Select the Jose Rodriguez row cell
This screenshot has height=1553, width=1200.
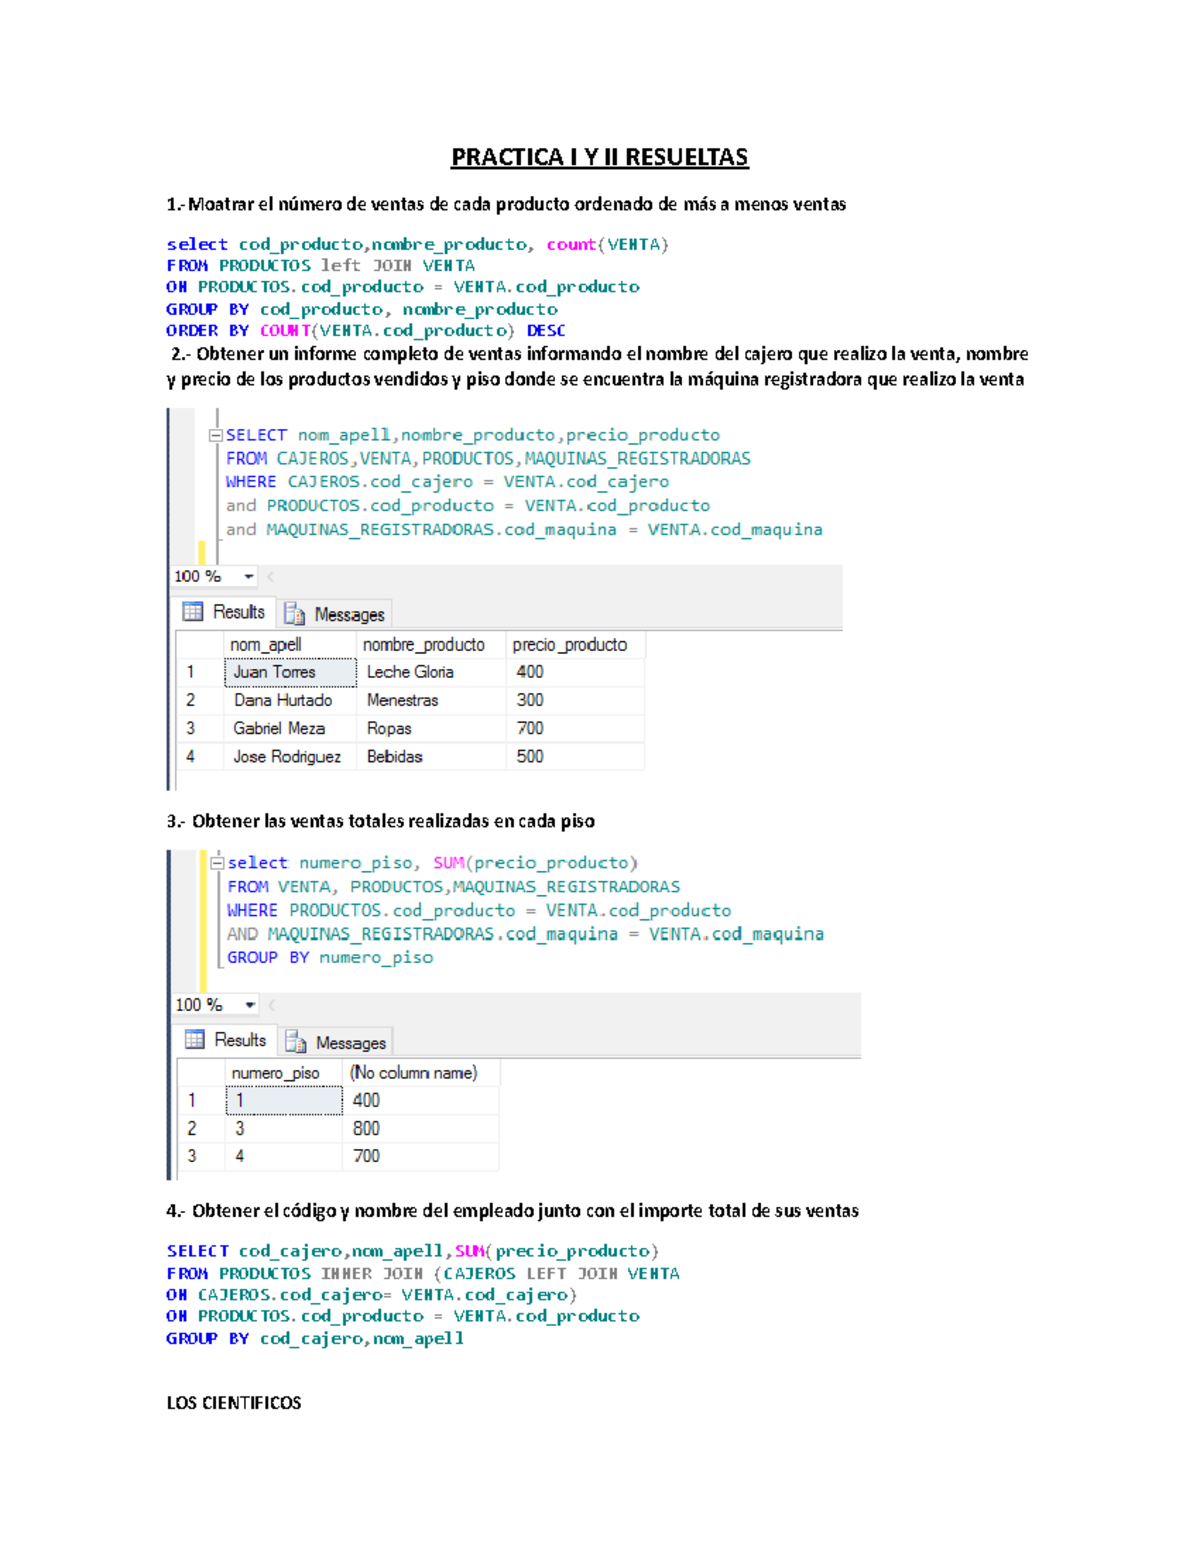click(290, 757)
